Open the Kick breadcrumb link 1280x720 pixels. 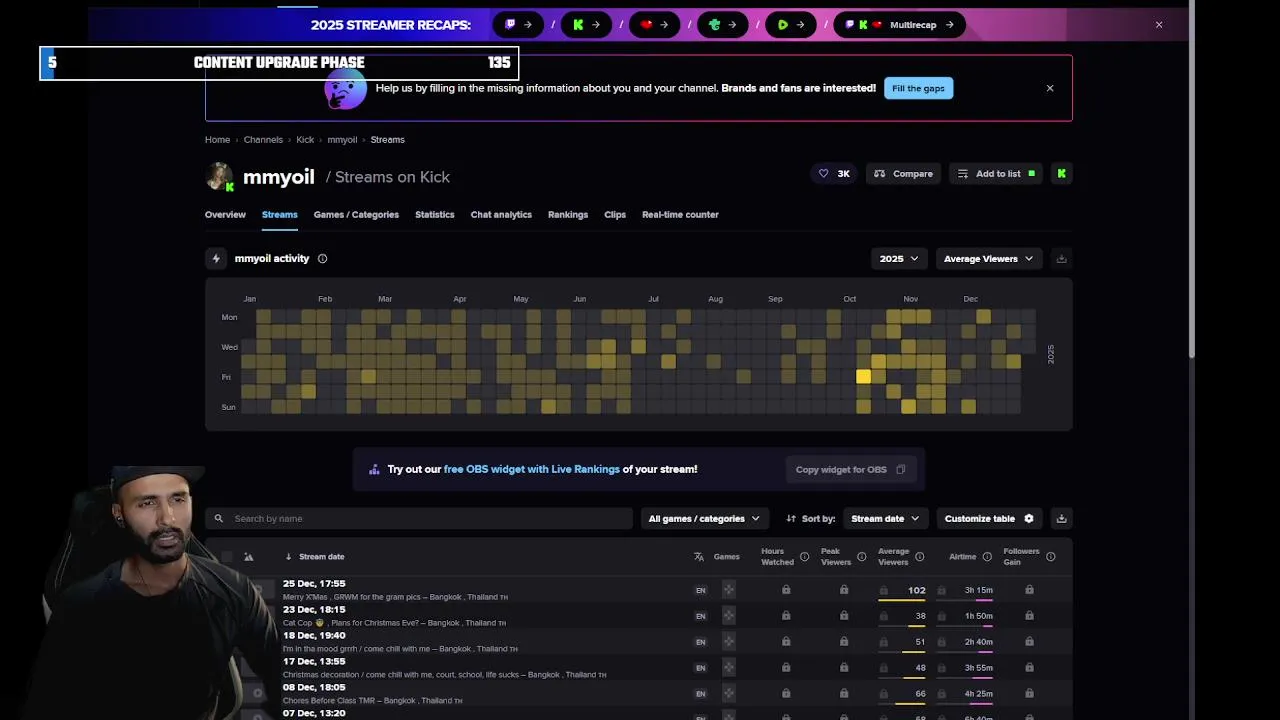(305, 140)
